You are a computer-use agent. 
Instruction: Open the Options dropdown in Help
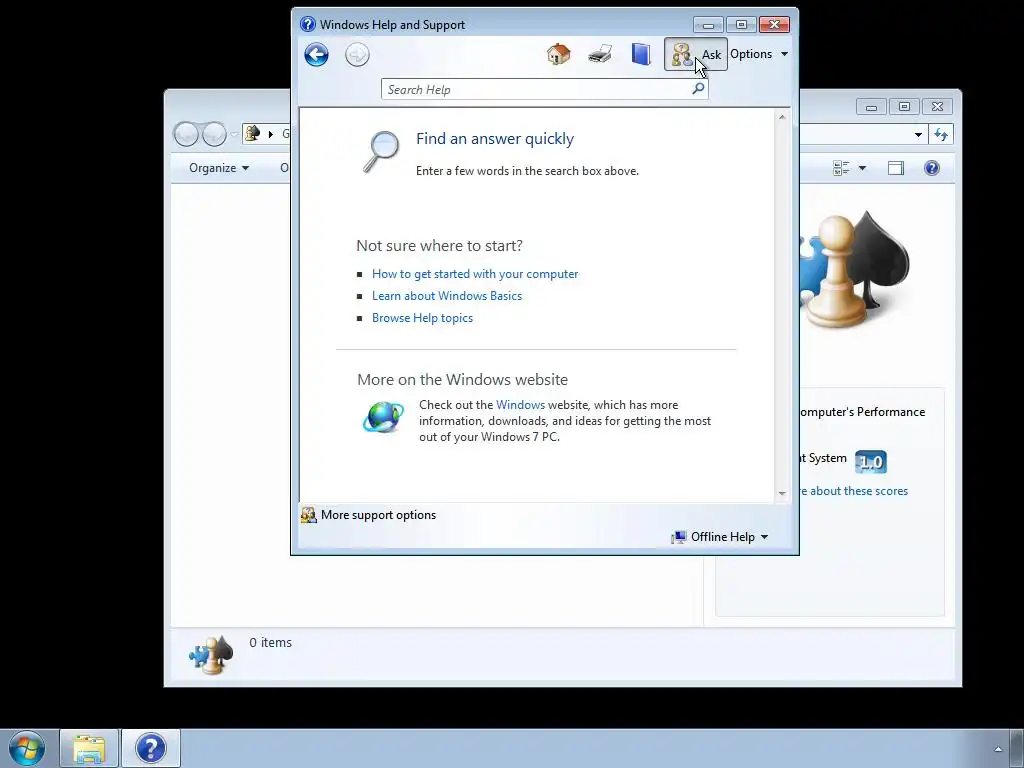[x=759, y=54]
